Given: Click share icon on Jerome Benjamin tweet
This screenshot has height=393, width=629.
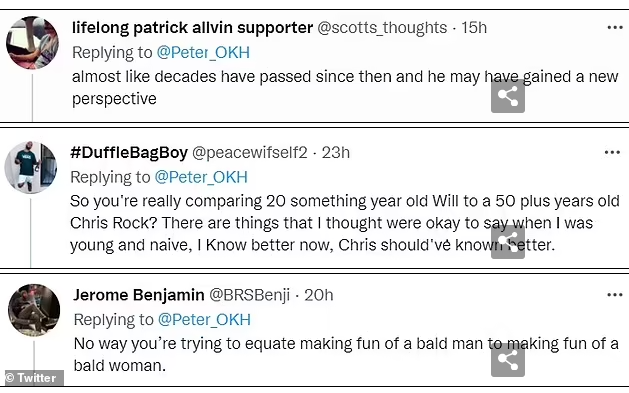Looking at the screenshot, I should [508, 360].
